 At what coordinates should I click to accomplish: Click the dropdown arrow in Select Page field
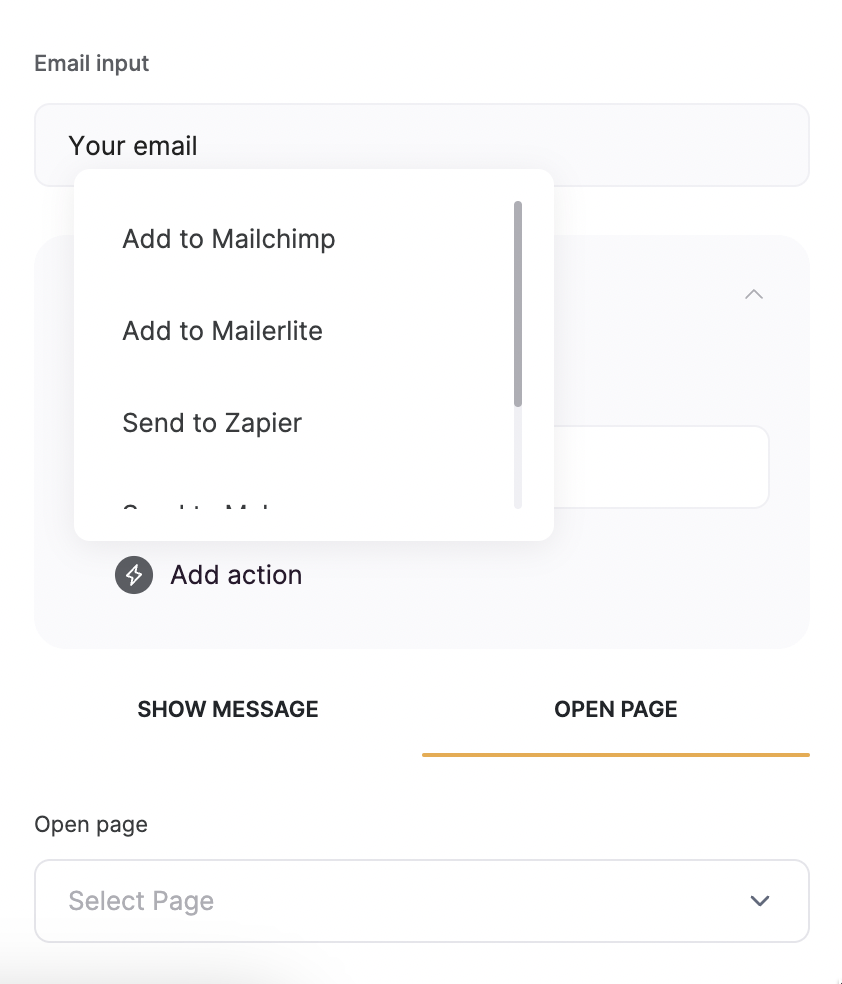click(x=759, y=900)
